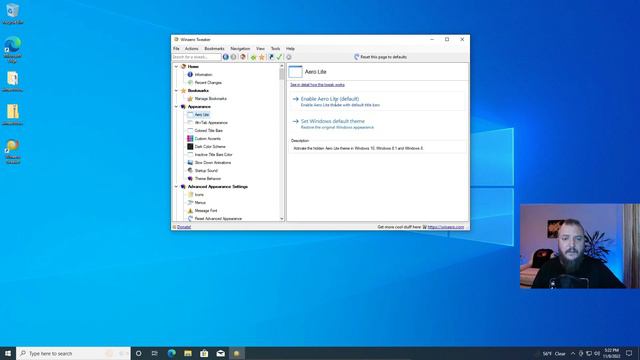Select Advanced Appearance Settings category

click(x=218, y=187)
